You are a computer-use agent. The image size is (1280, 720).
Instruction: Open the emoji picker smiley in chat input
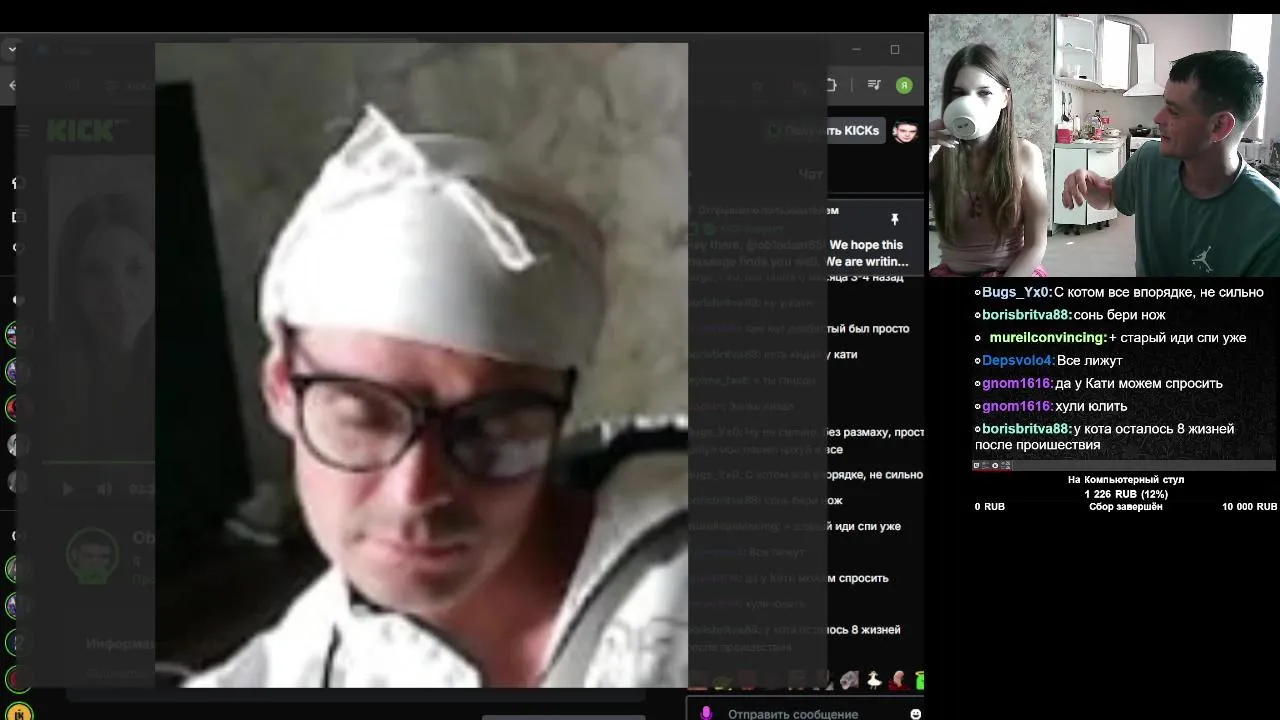tap(915, 714)
